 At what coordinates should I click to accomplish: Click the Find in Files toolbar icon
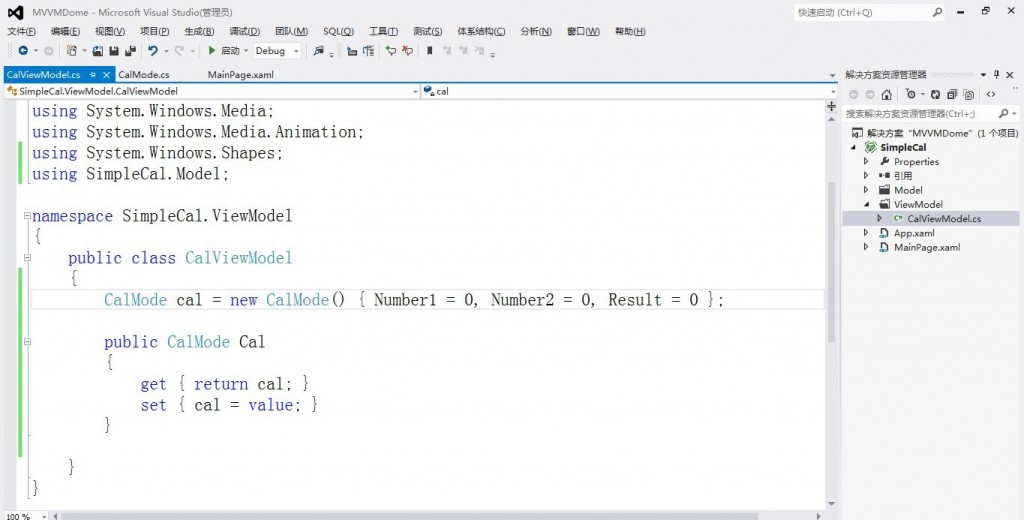coord(318,50)
